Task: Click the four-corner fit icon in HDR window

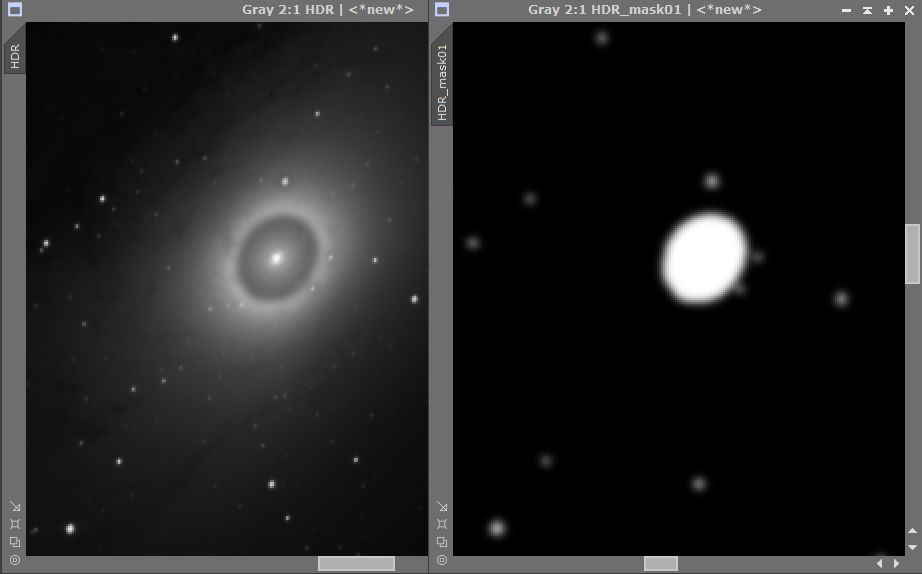Action: click(x=14, y=524)
